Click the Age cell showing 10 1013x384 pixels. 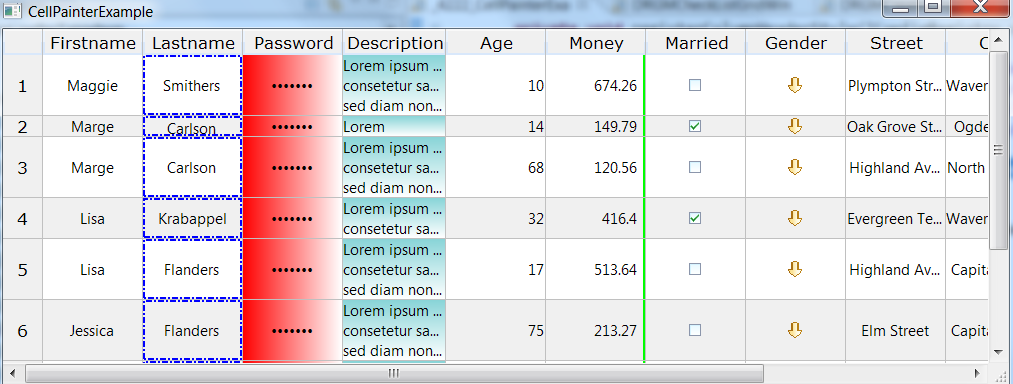coord(496,85)
